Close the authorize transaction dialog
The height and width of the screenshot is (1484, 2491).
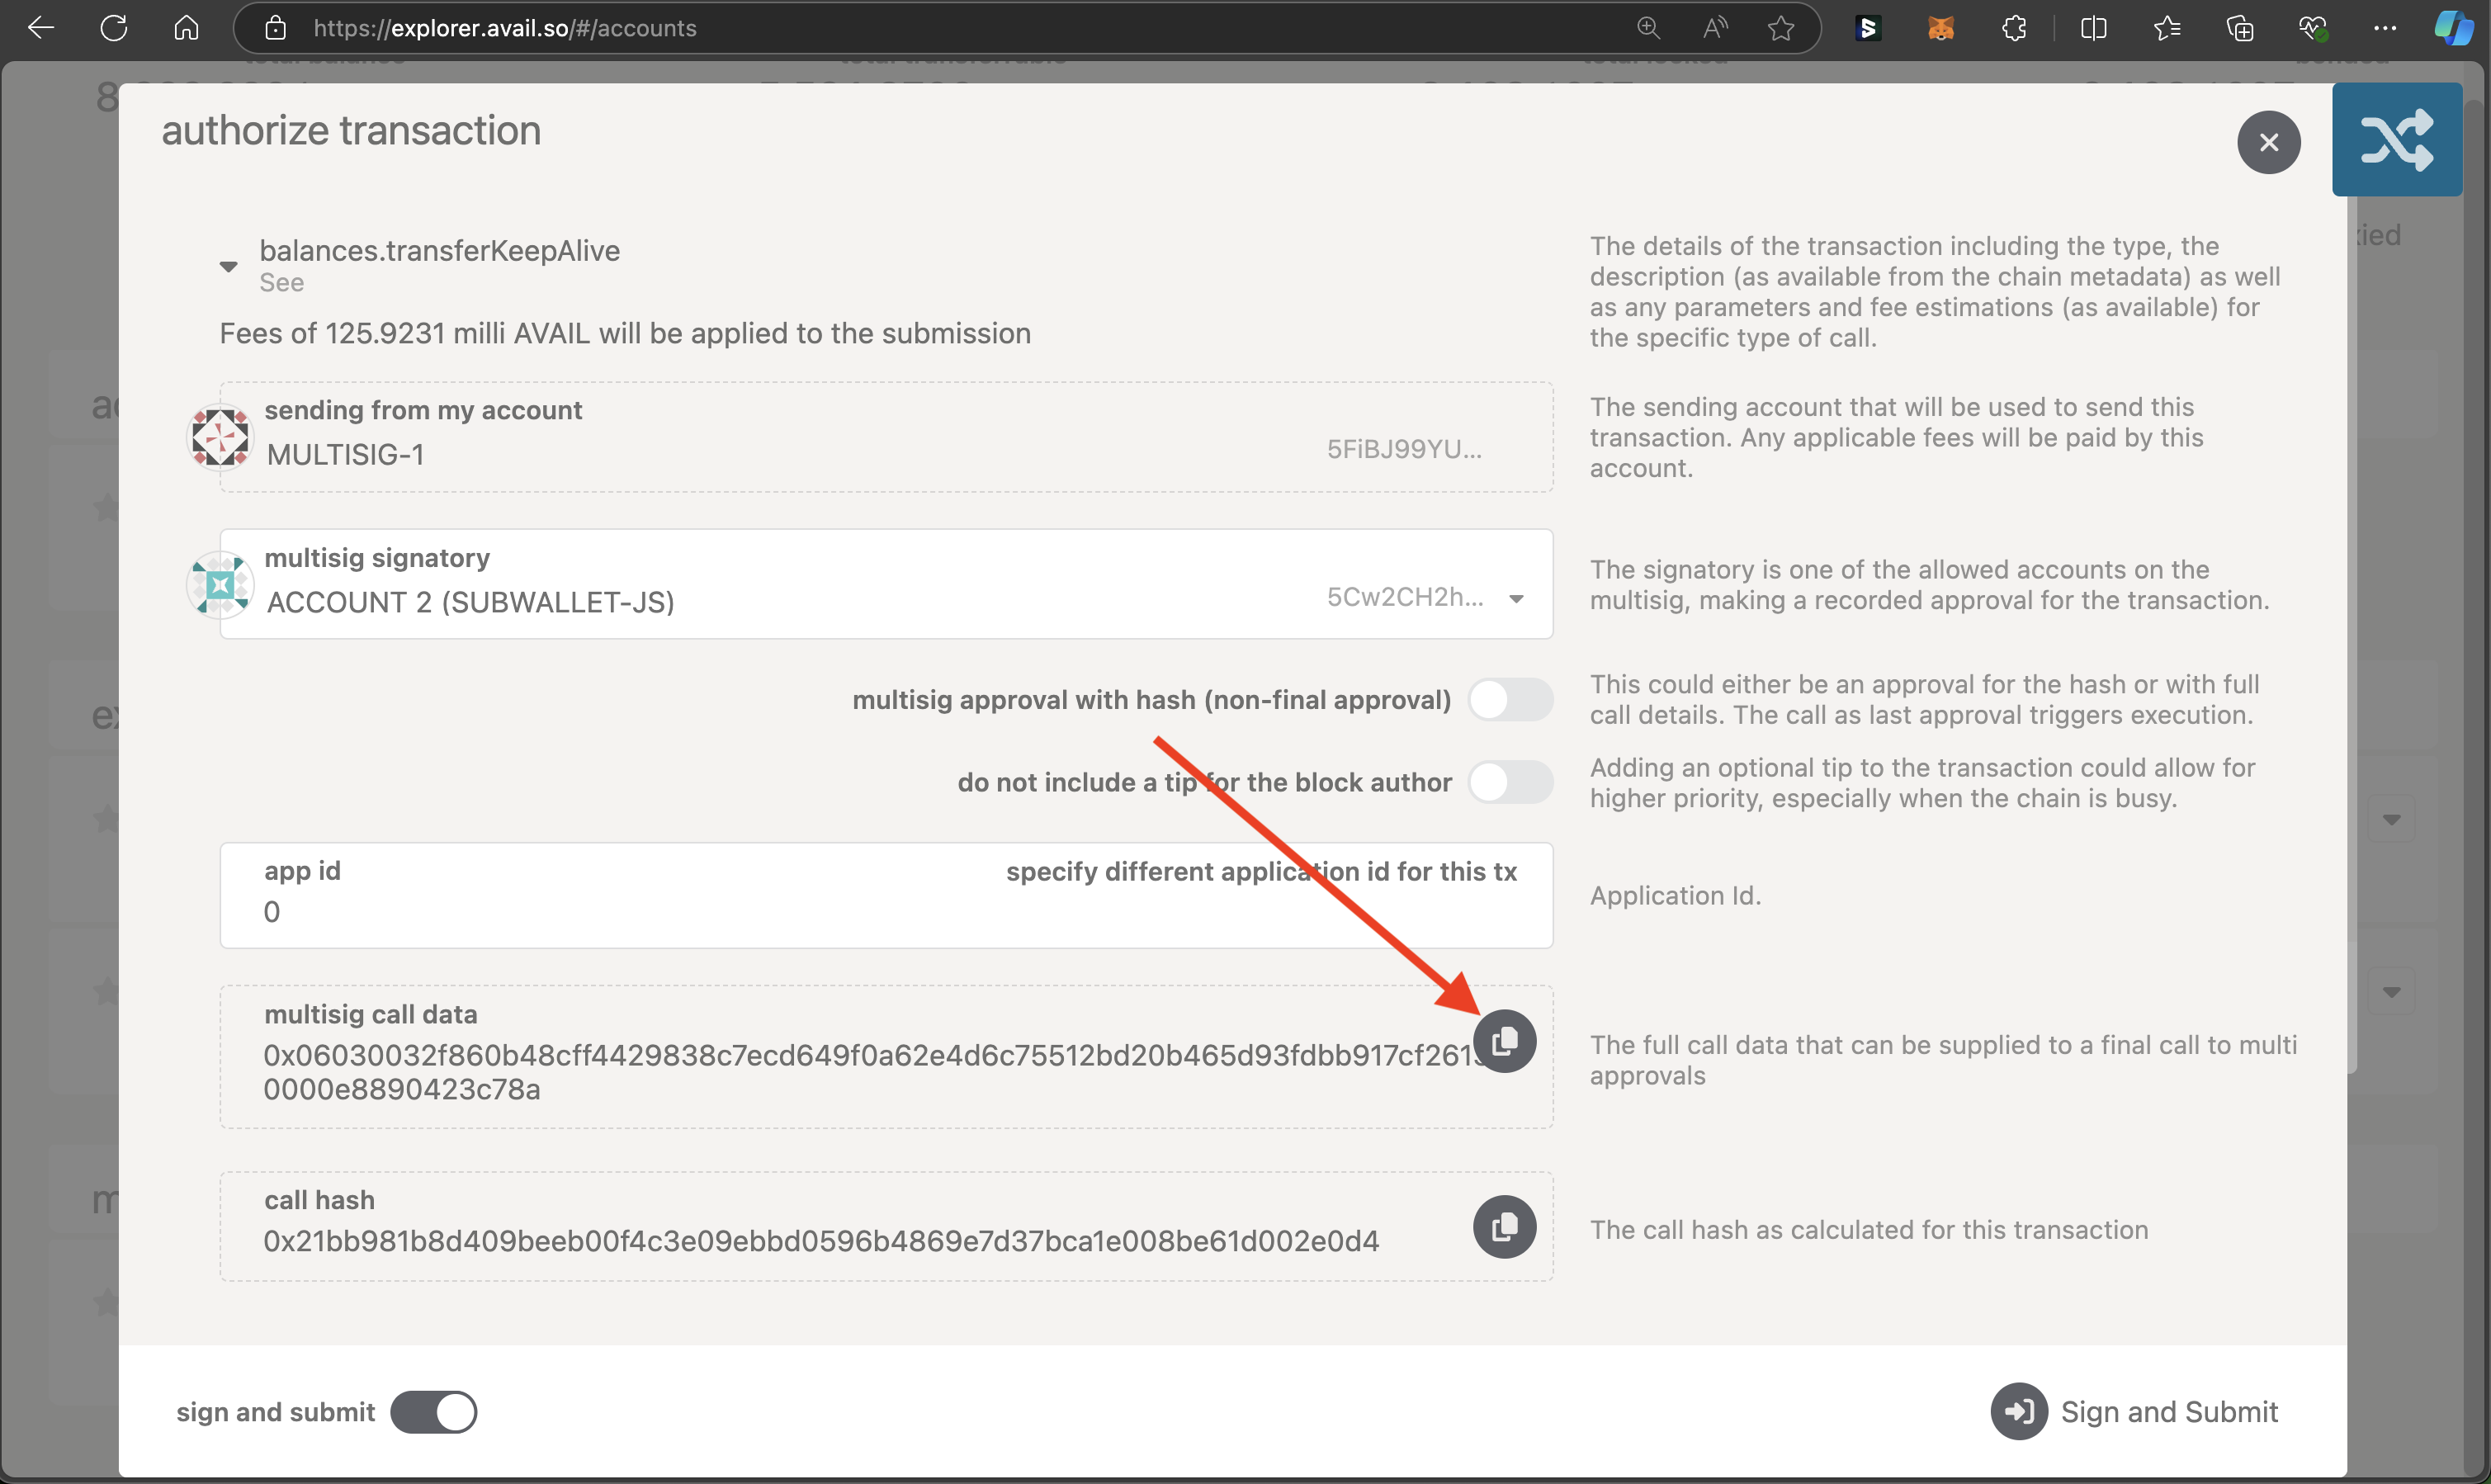(2268, 142)
